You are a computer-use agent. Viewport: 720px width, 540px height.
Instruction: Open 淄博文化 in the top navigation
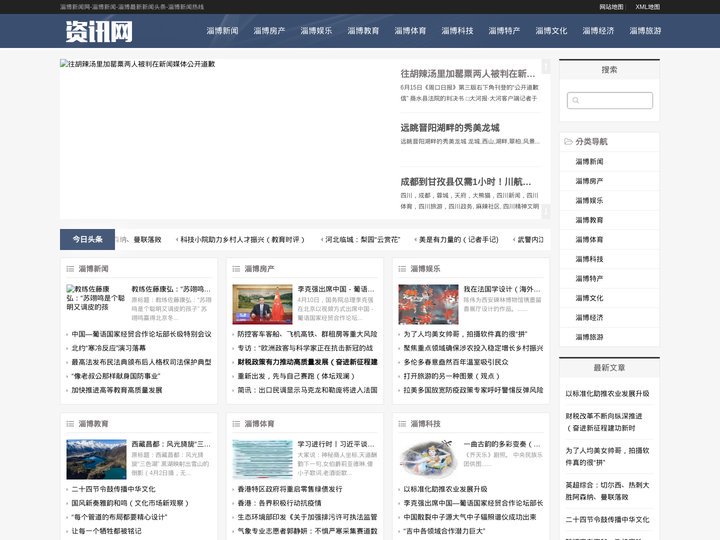(551, 31)
